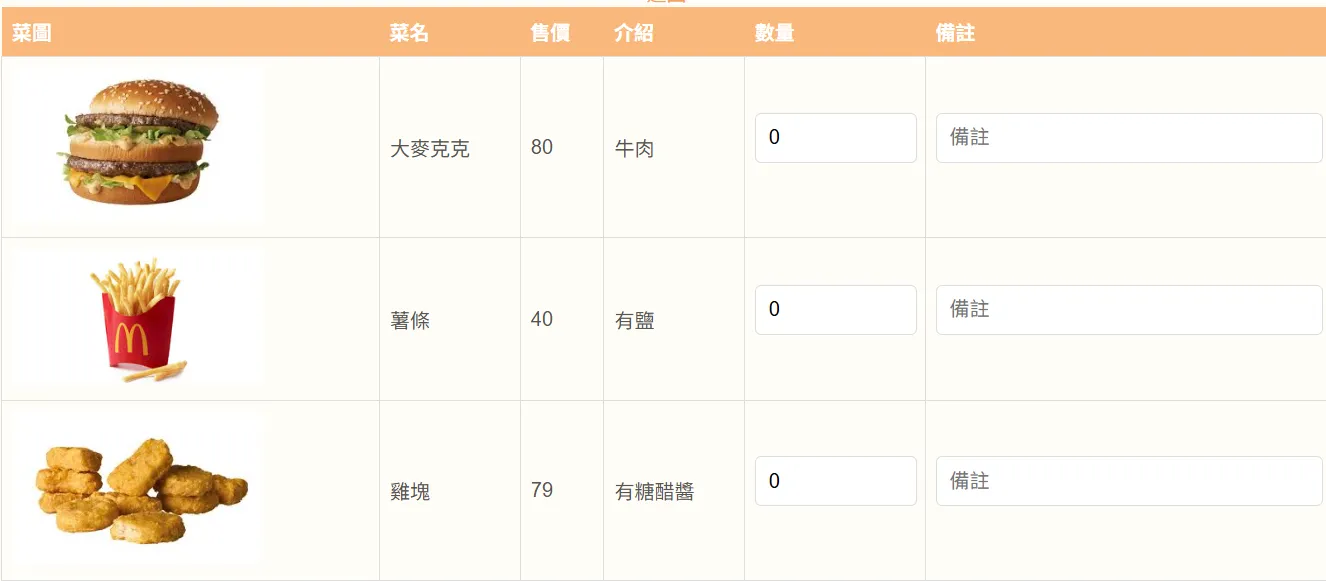Click the 備註 field for 薯條
Viewport: 1326px width, 581px height.
tap(1128, 310)
